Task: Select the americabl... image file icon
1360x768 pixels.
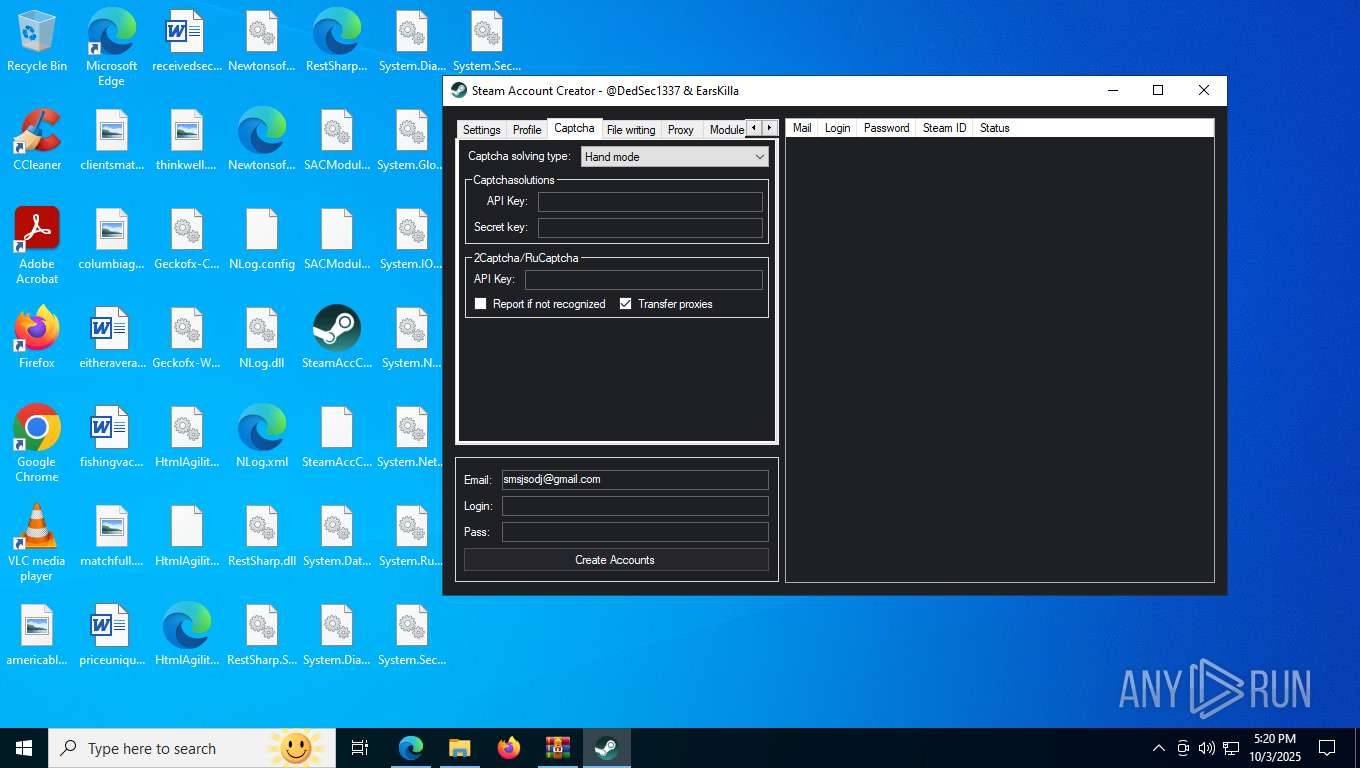Action: point(37,635)
